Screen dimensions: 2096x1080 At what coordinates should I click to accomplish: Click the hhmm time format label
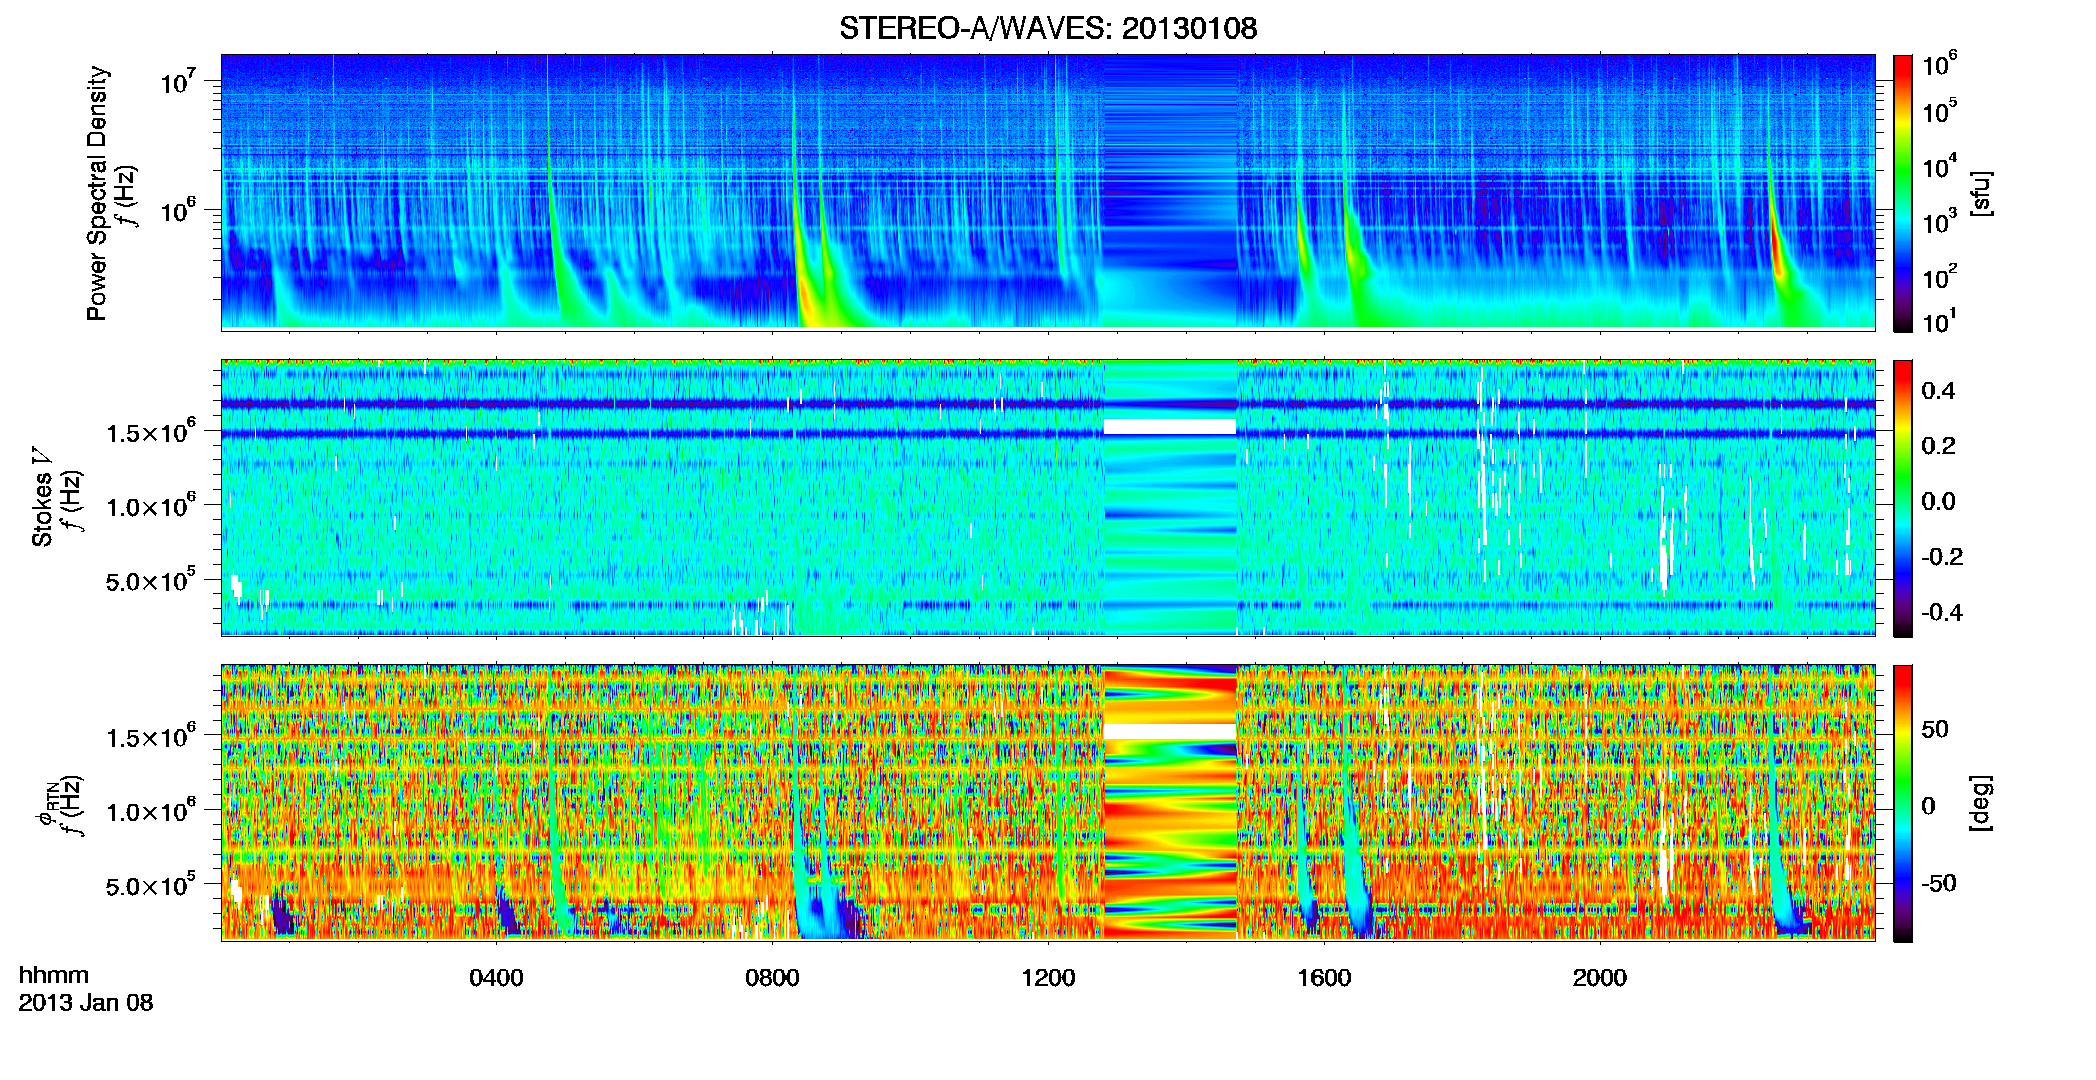point(54,975)
